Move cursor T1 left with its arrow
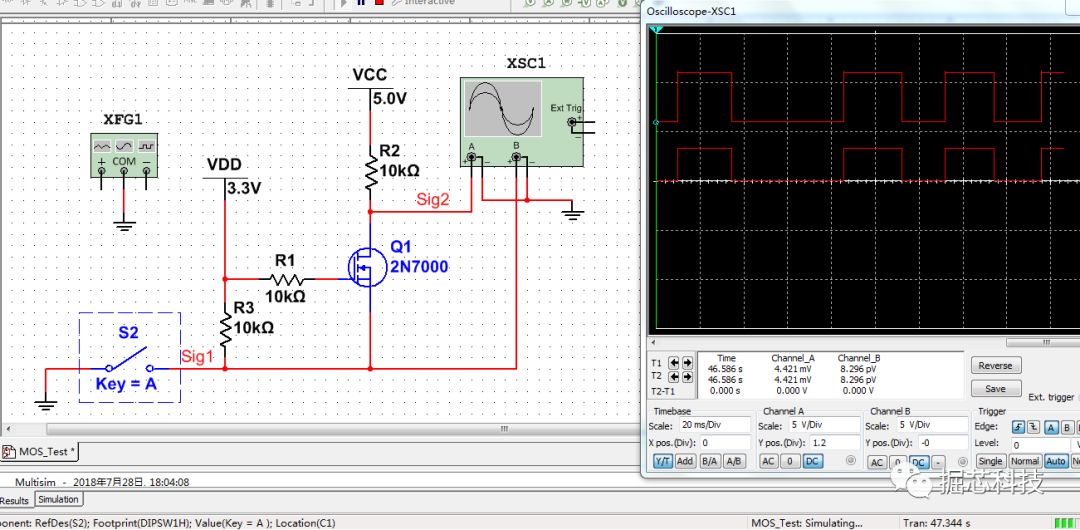Screen dimensions: 1080x530 point(674,363)
